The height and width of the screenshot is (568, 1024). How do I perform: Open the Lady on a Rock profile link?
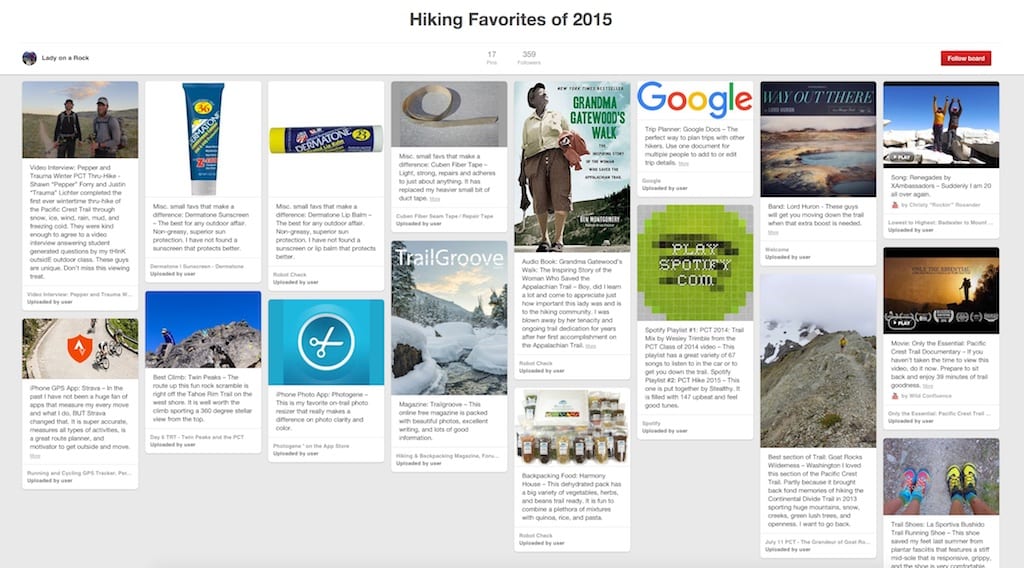tap(65, 58)
